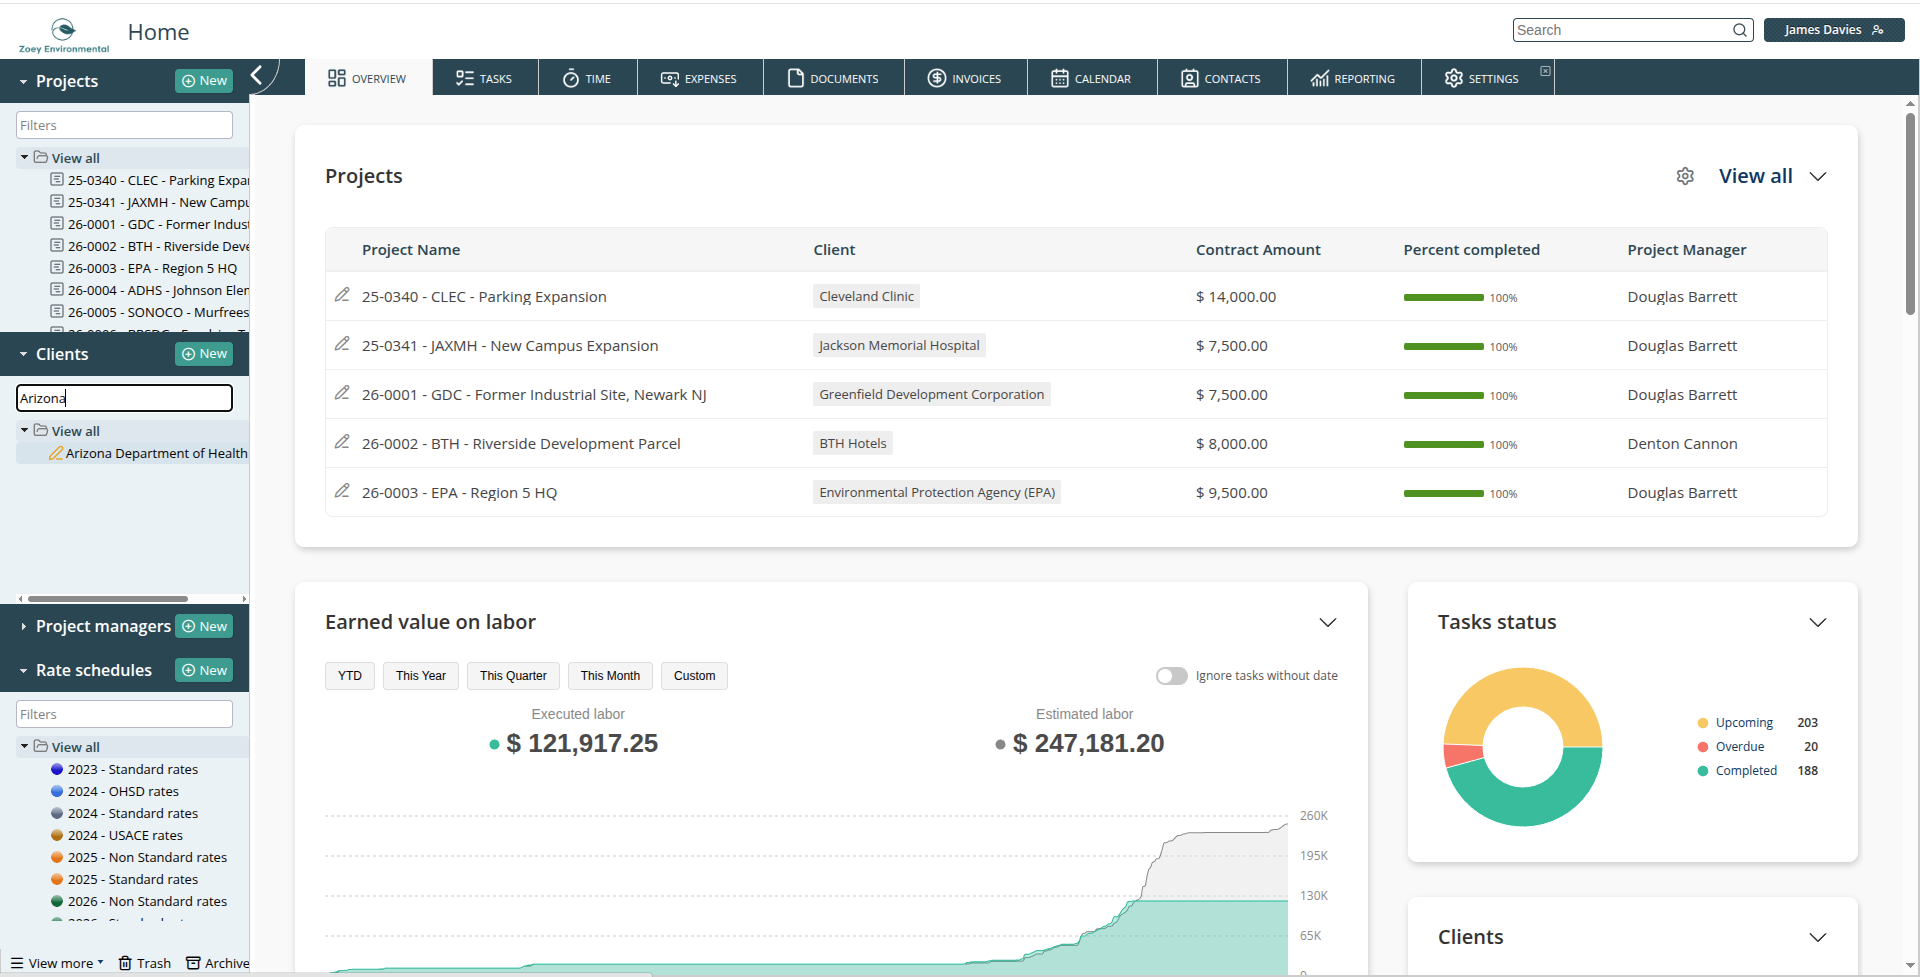This screenshot has height=977, width=1920.
Task: Click New button in Clients section
Action: click(204, 354)
